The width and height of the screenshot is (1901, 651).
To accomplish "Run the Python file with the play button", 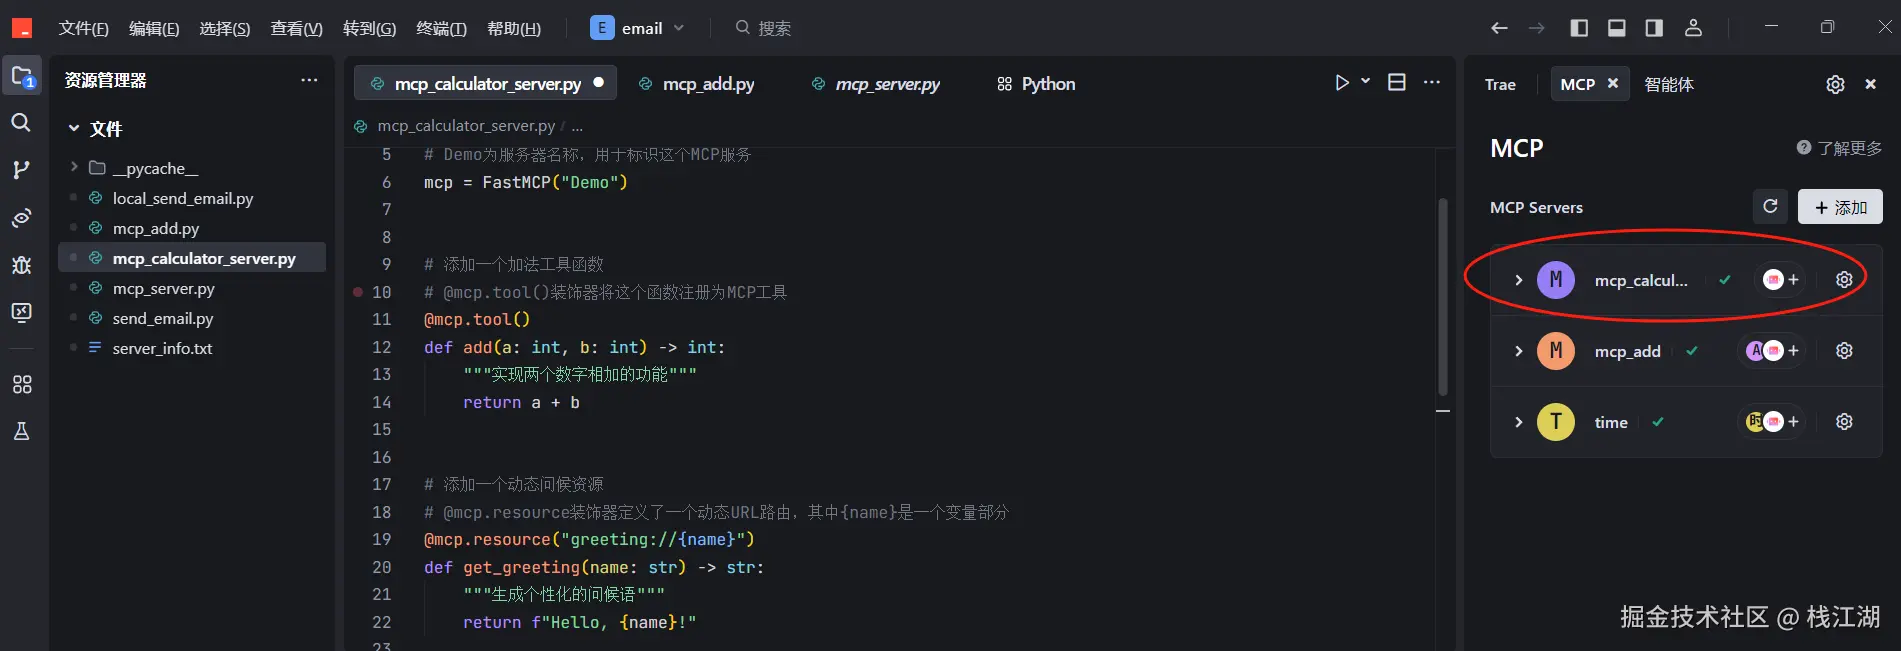I will (x=1342, y=83).
